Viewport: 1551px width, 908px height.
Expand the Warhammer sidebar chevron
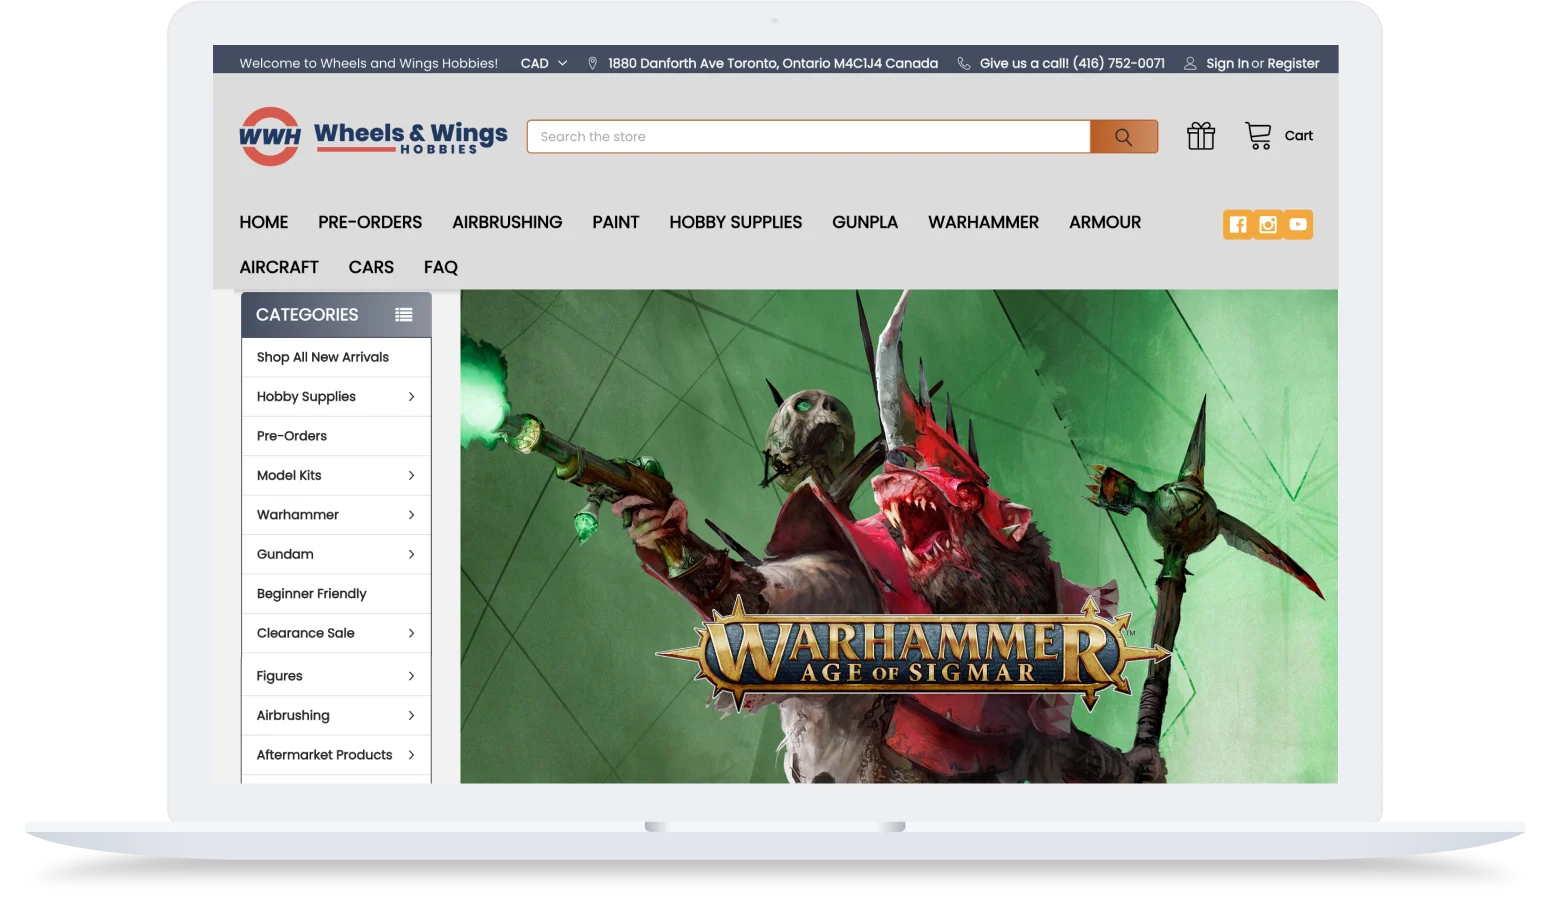coord(411,515)
